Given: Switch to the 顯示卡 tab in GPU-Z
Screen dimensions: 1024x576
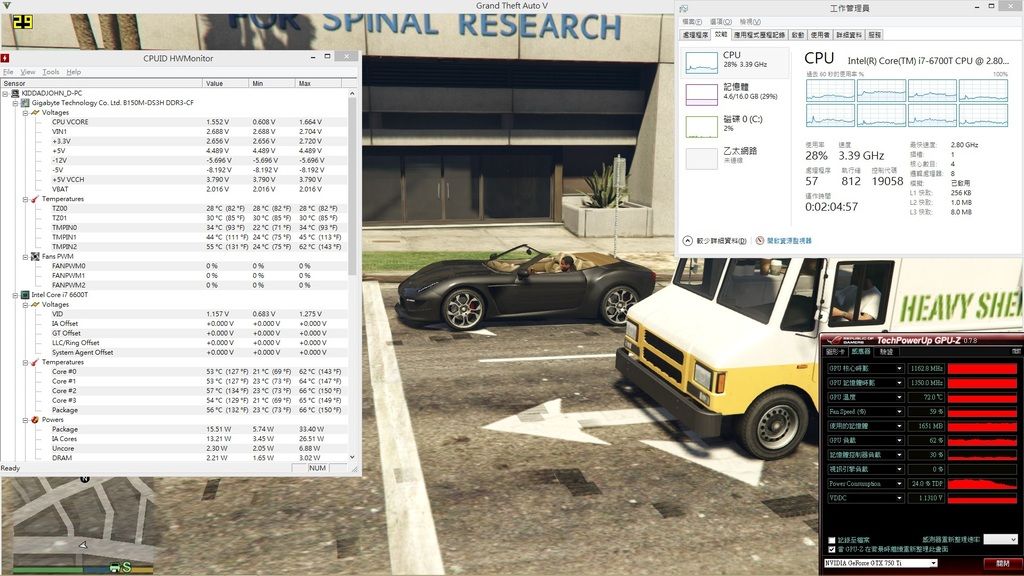Looking at the screenshot, I should point(836,352).
